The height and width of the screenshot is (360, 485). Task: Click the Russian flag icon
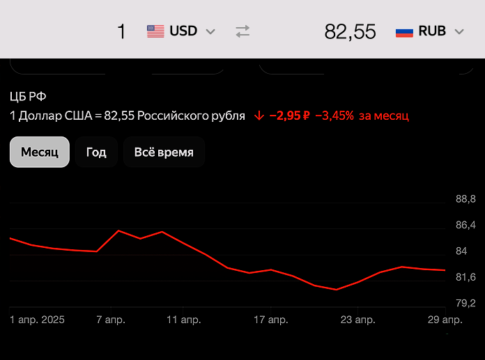click(x=404, y=32)
